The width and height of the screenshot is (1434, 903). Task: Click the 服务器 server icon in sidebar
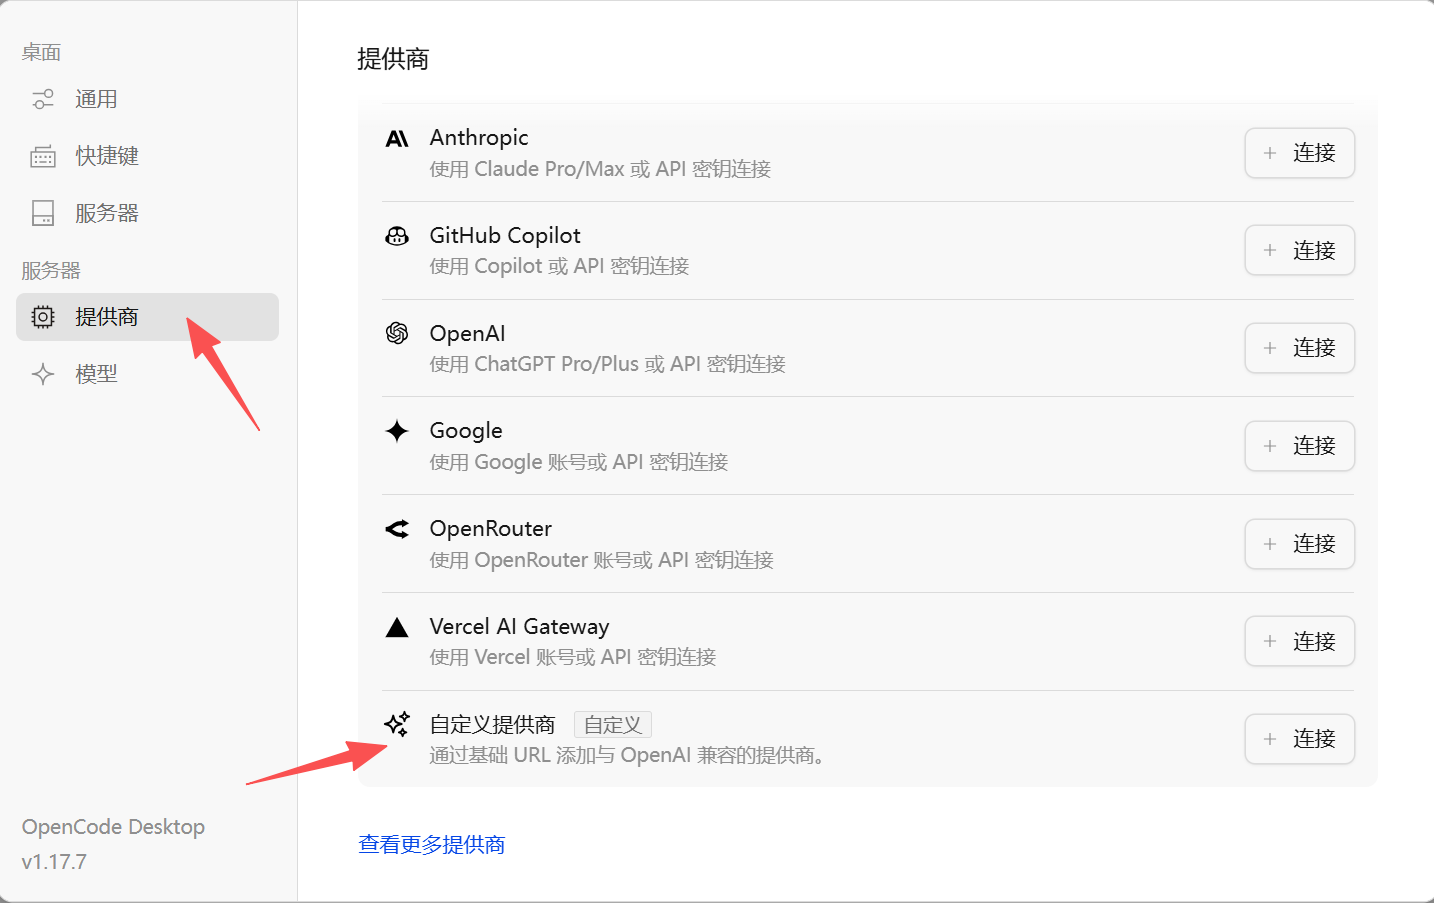pos(43,213)
